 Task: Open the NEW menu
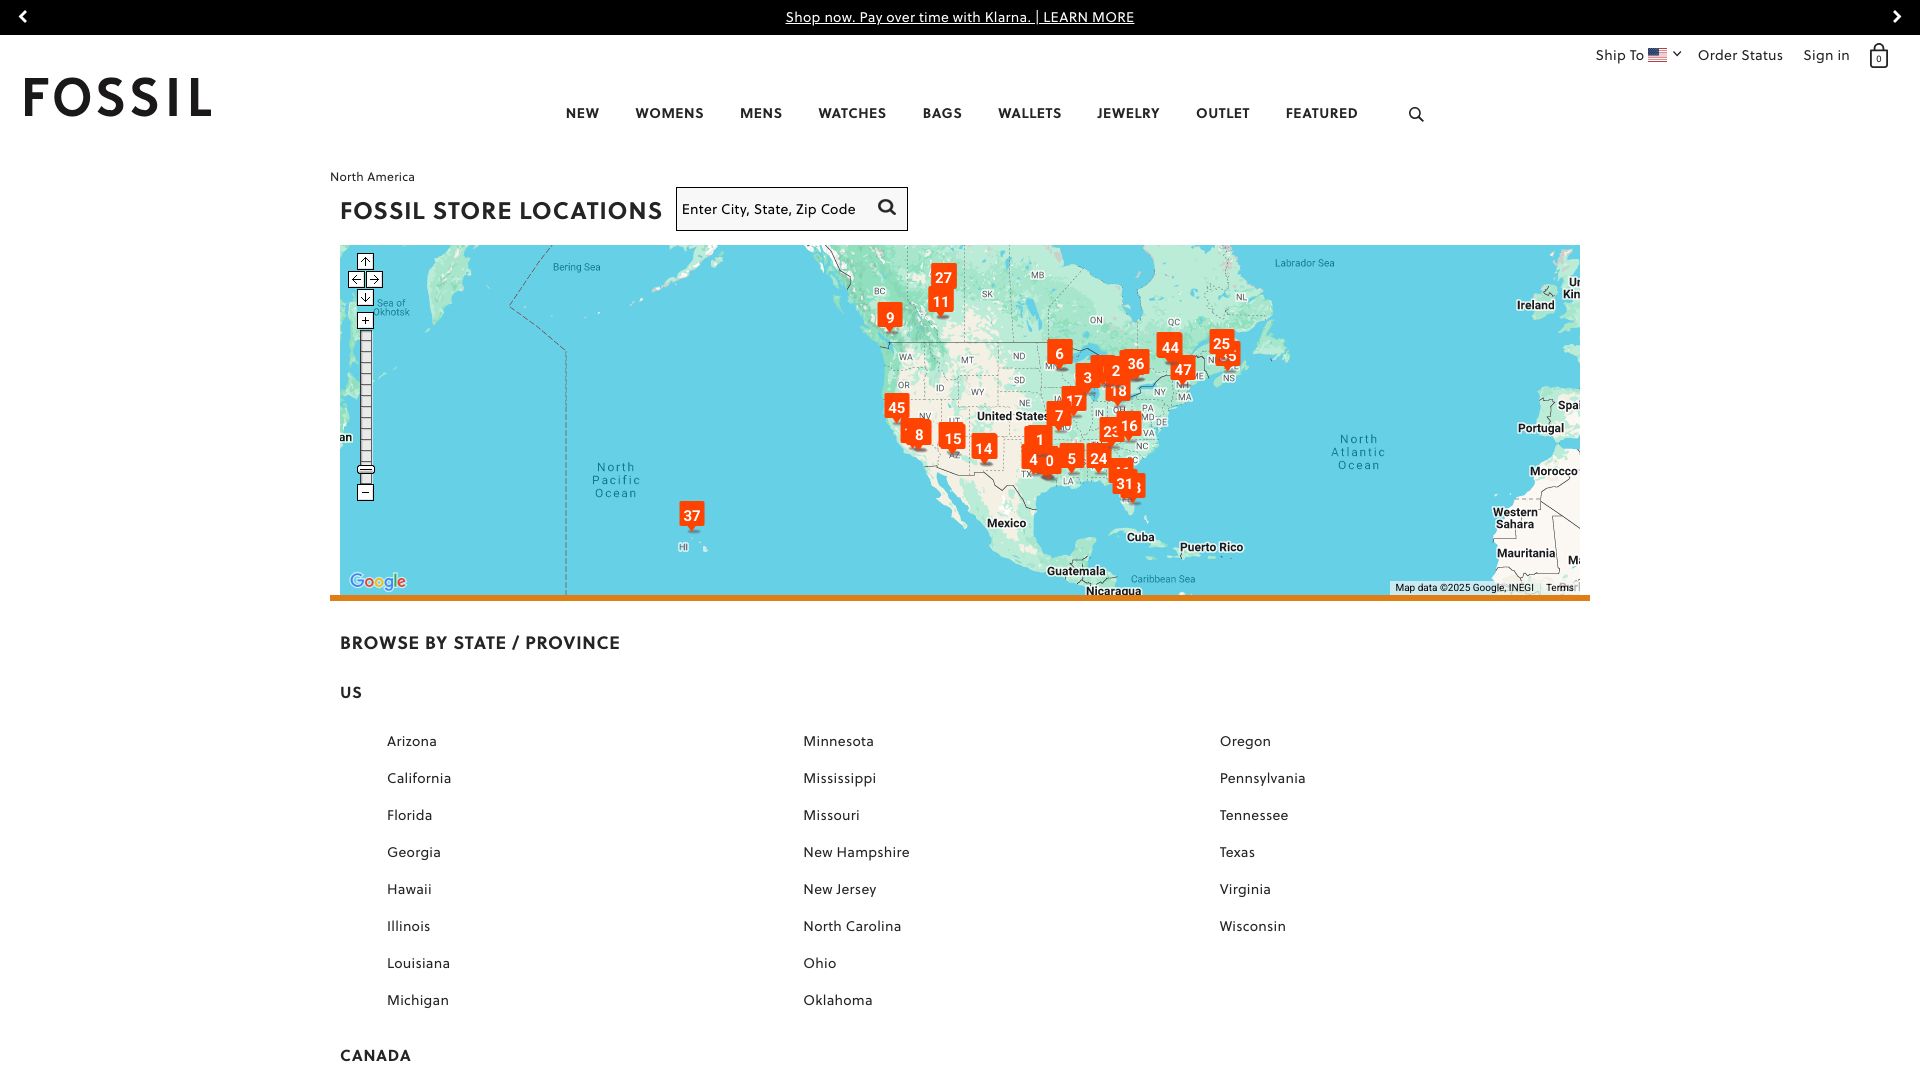tap(582, 113)
